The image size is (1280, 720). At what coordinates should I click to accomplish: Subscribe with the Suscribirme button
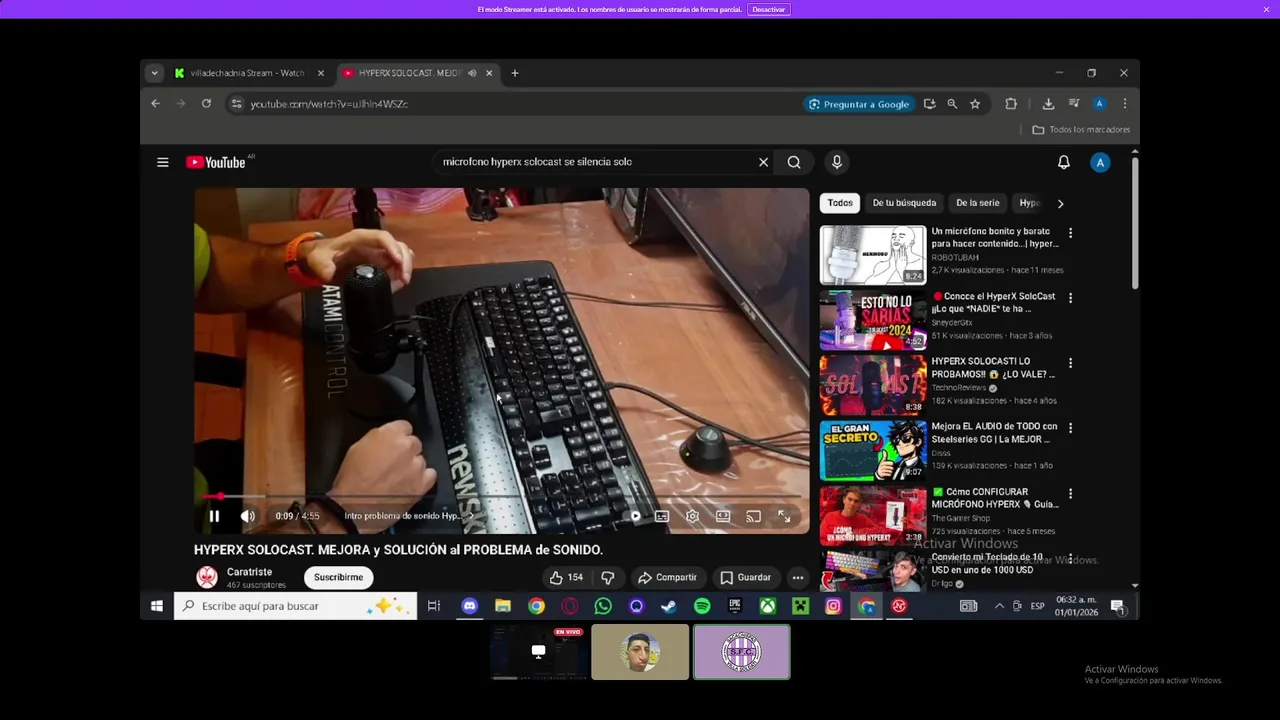[338, 577]
